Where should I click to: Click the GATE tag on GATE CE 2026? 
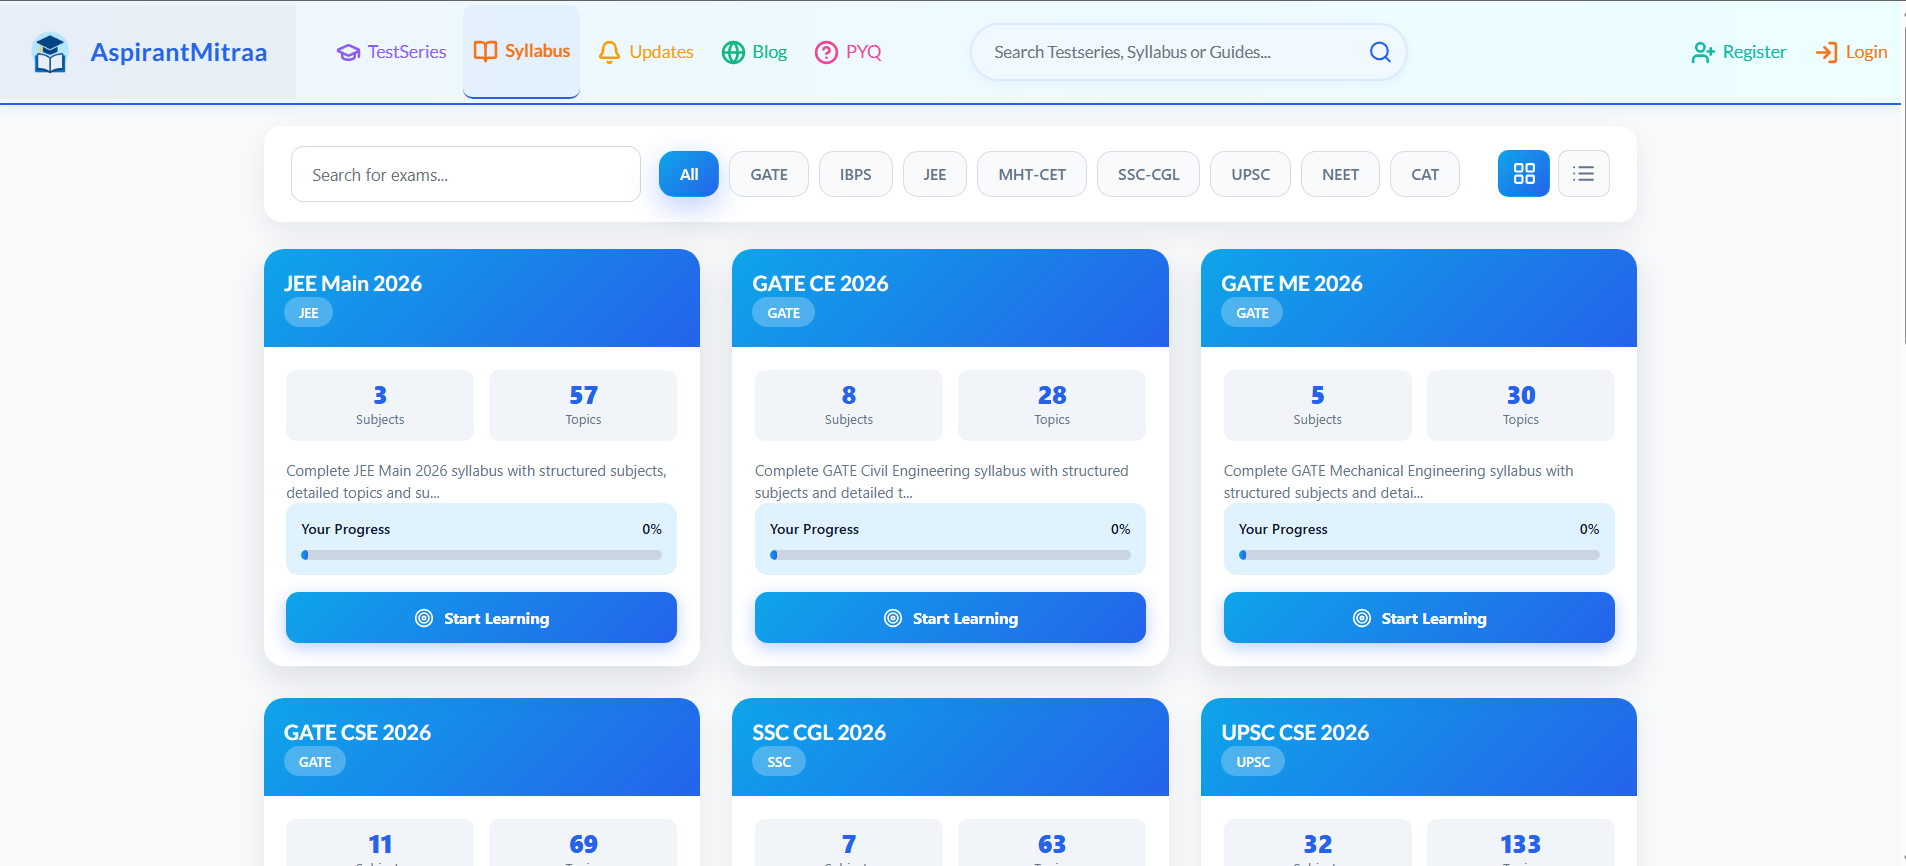(784, 313)
